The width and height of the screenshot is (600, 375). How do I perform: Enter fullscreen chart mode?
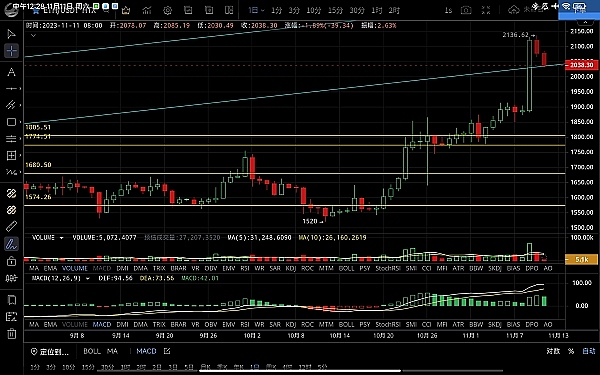(x=486, y=10)
